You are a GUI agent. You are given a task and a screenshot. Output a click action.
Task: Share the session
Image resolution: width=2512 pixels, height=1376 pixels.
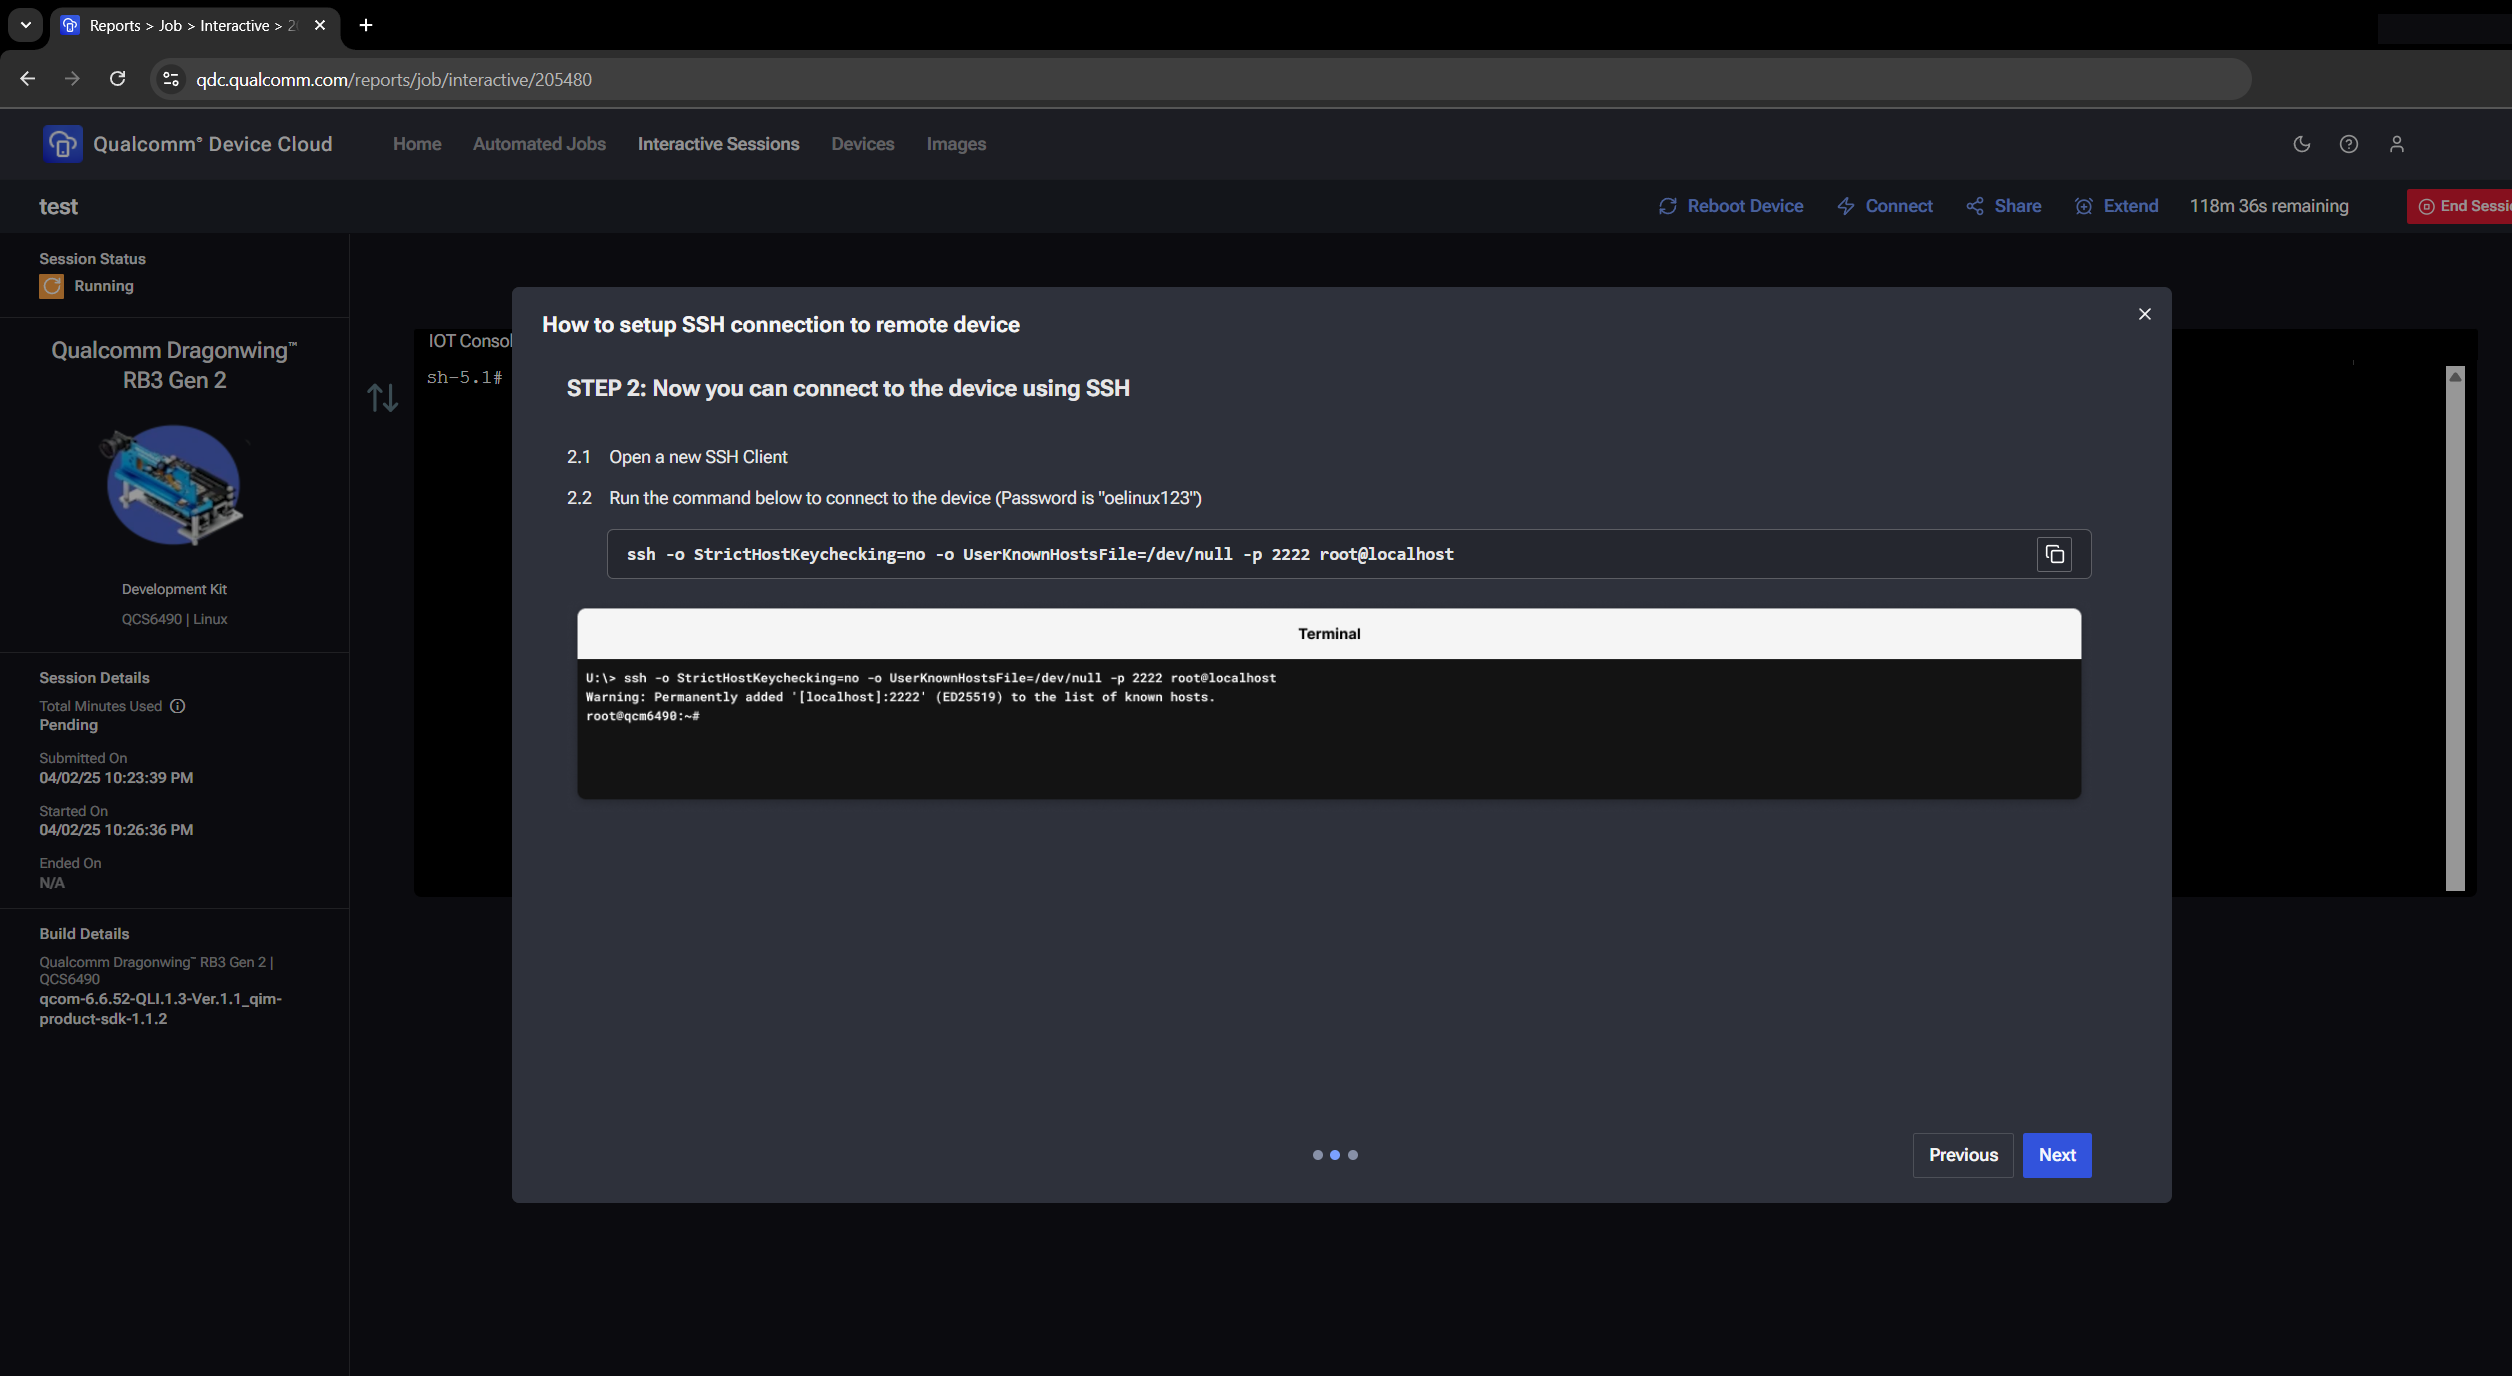click(2004, 206)
